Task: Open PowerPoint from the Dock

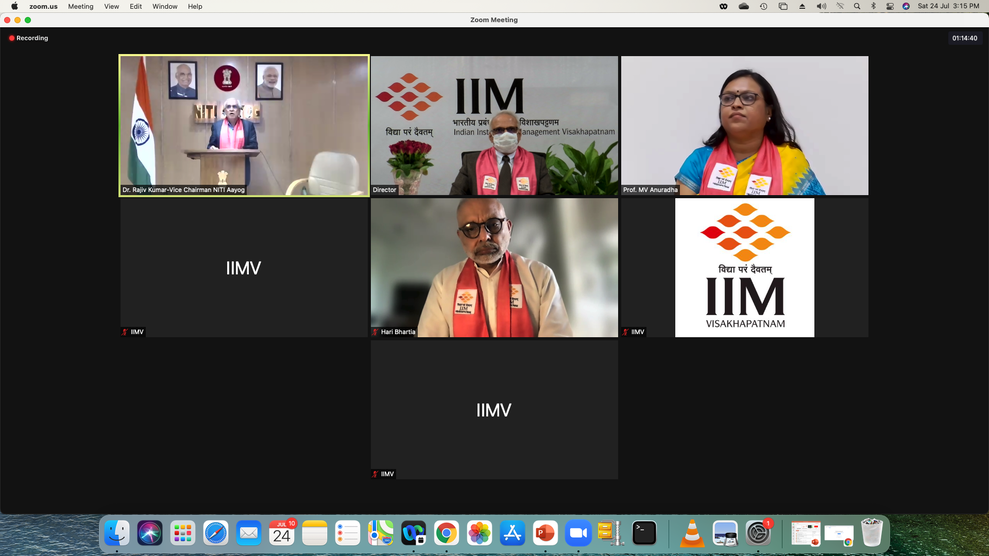Action: (x=545, y=534)
